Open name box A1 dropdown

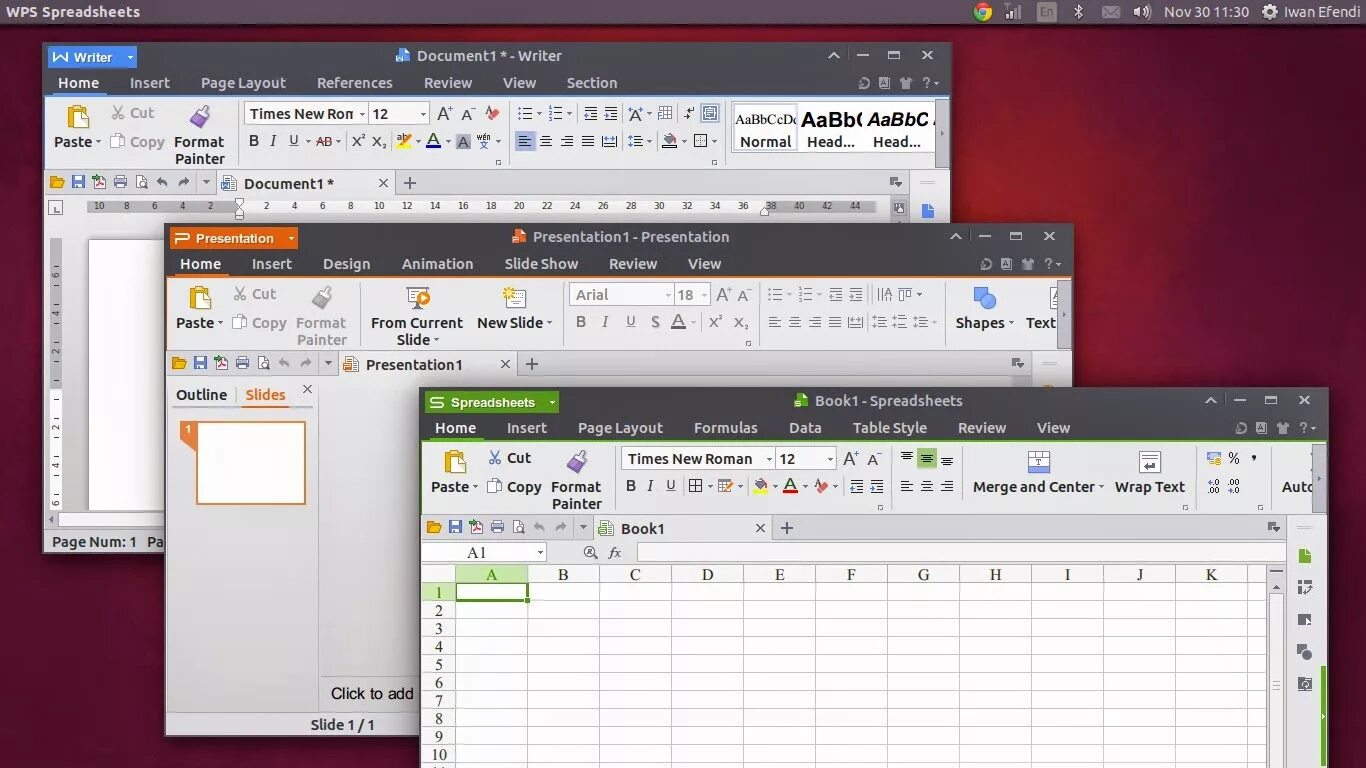(x=541, y=553)
